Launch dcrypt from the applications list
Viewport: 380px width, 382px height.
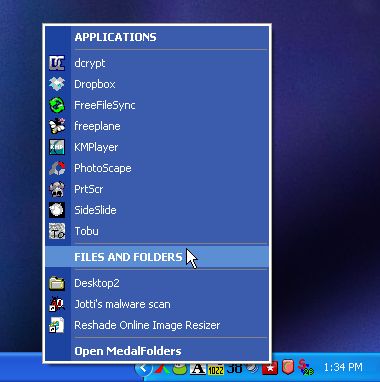[157, 63]
